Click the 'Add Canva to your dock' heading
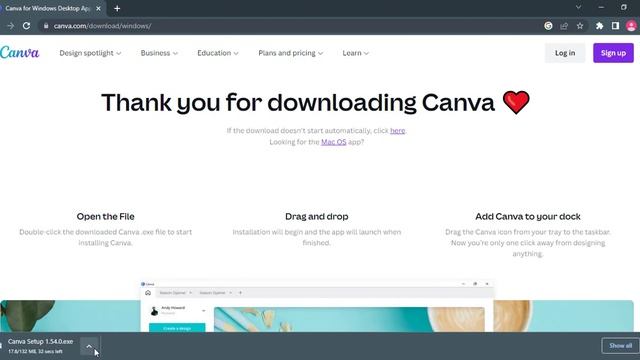Image resolution: width=640 pixels, height=360 pixels. 528,216
